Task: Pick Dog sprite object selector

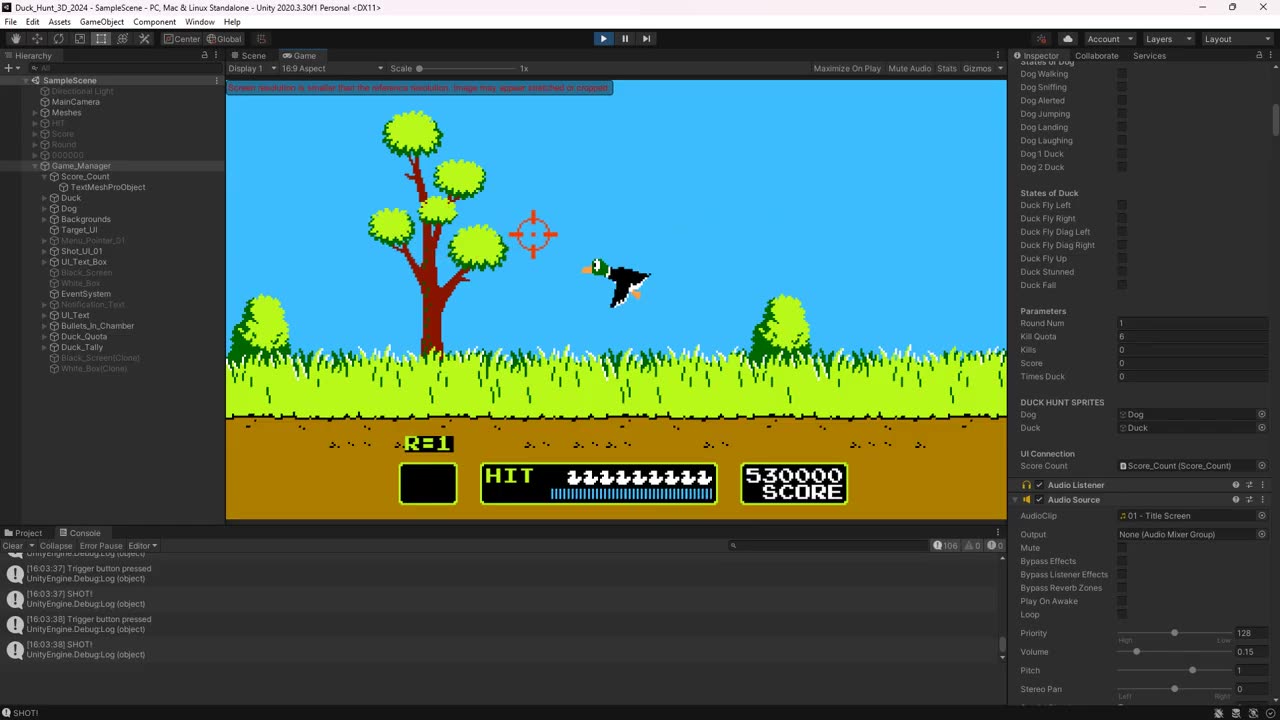Action: coord(1262,414)
